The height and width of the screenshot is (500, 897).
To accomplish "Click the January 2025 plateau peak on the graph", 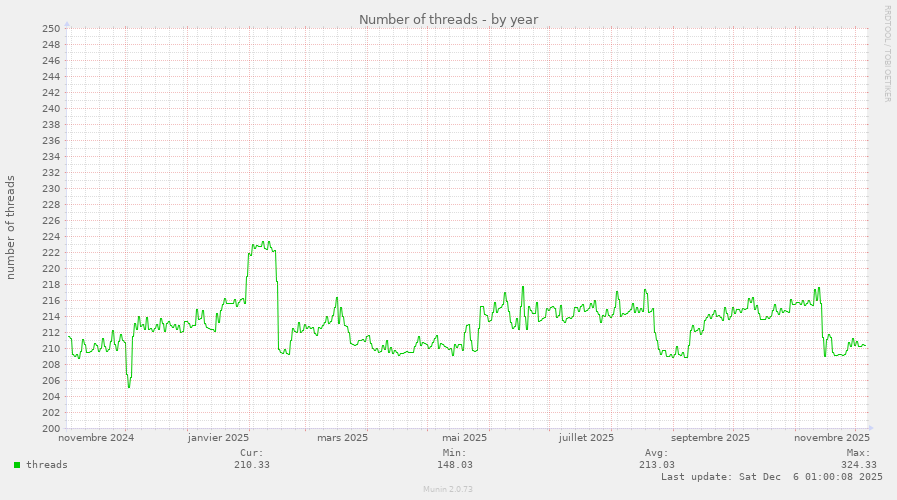I will tap(262, 245).
